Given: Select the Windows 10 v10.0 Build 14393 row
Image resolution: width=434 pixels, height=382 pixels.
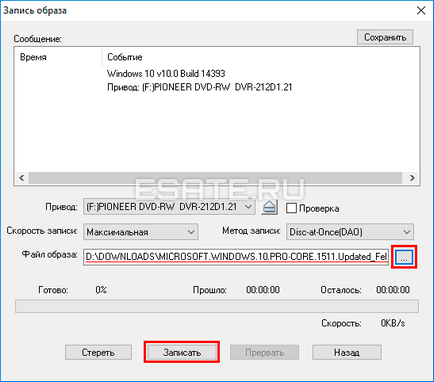Looking at the screenshot, I should 166,73.
